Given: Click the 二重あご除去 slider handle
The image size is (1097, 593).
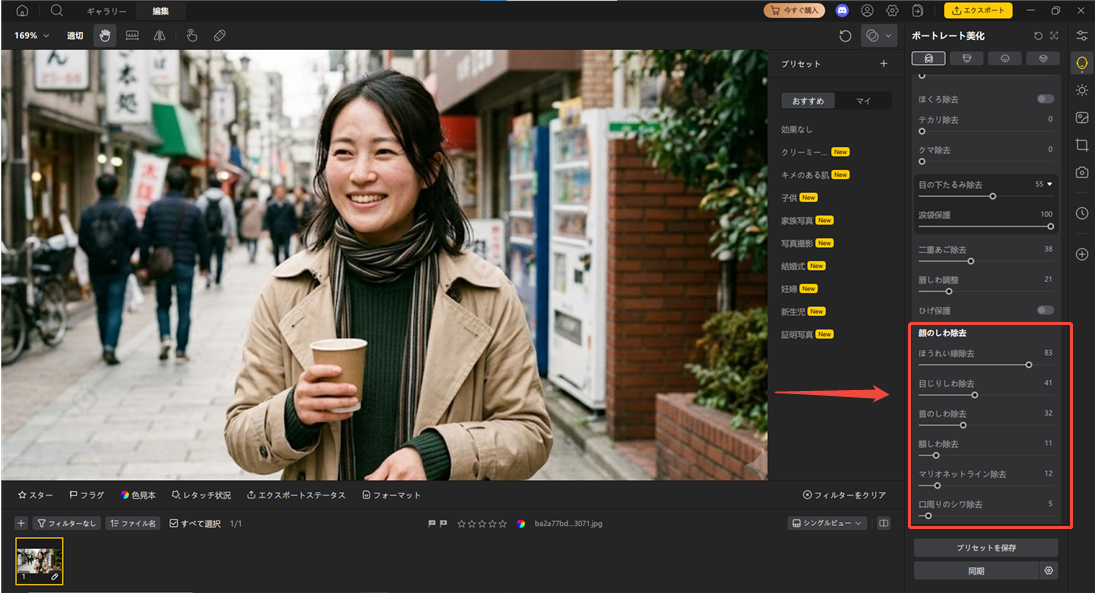Looking at the screenshot, I should tap(970, 261).
